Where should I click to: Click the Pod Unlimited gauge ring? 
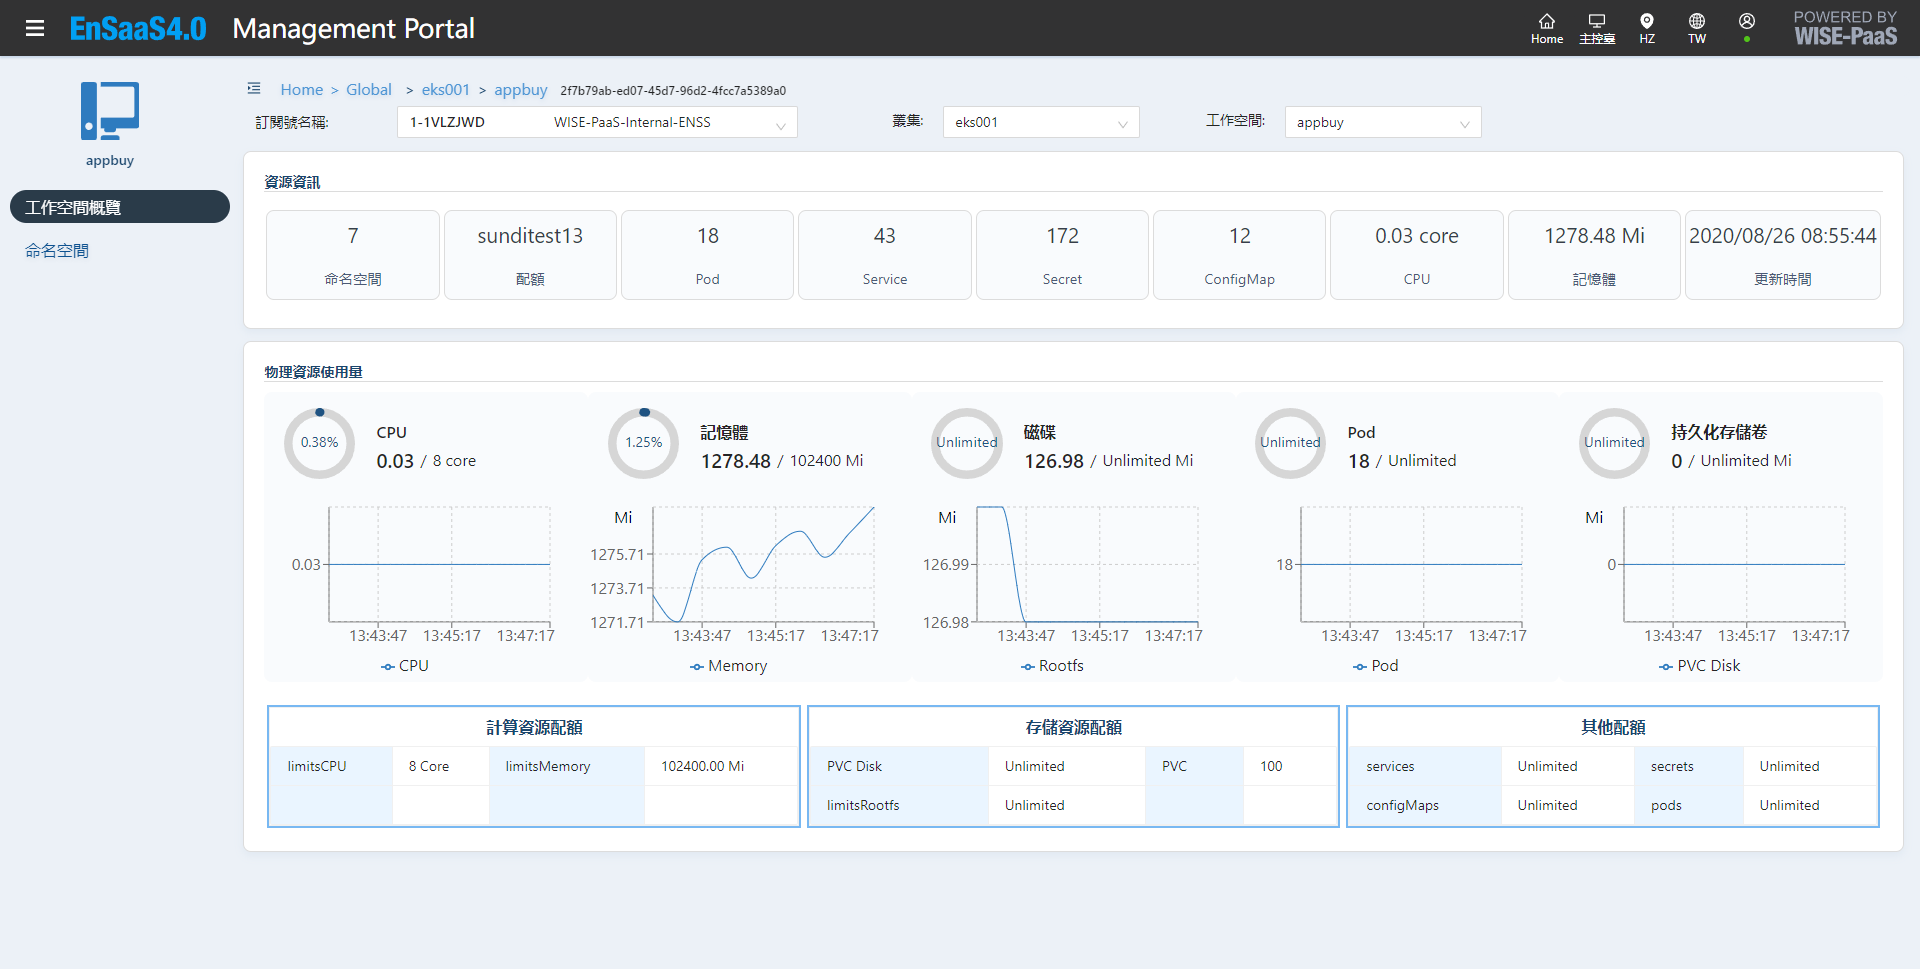point(1291,443)
